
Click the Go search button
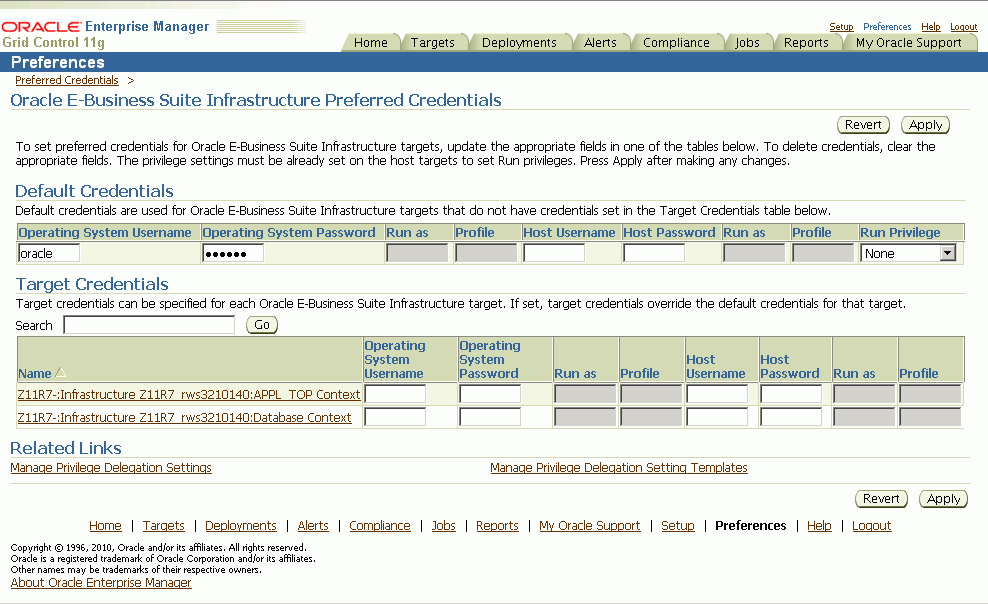click(x=261, y=325)
